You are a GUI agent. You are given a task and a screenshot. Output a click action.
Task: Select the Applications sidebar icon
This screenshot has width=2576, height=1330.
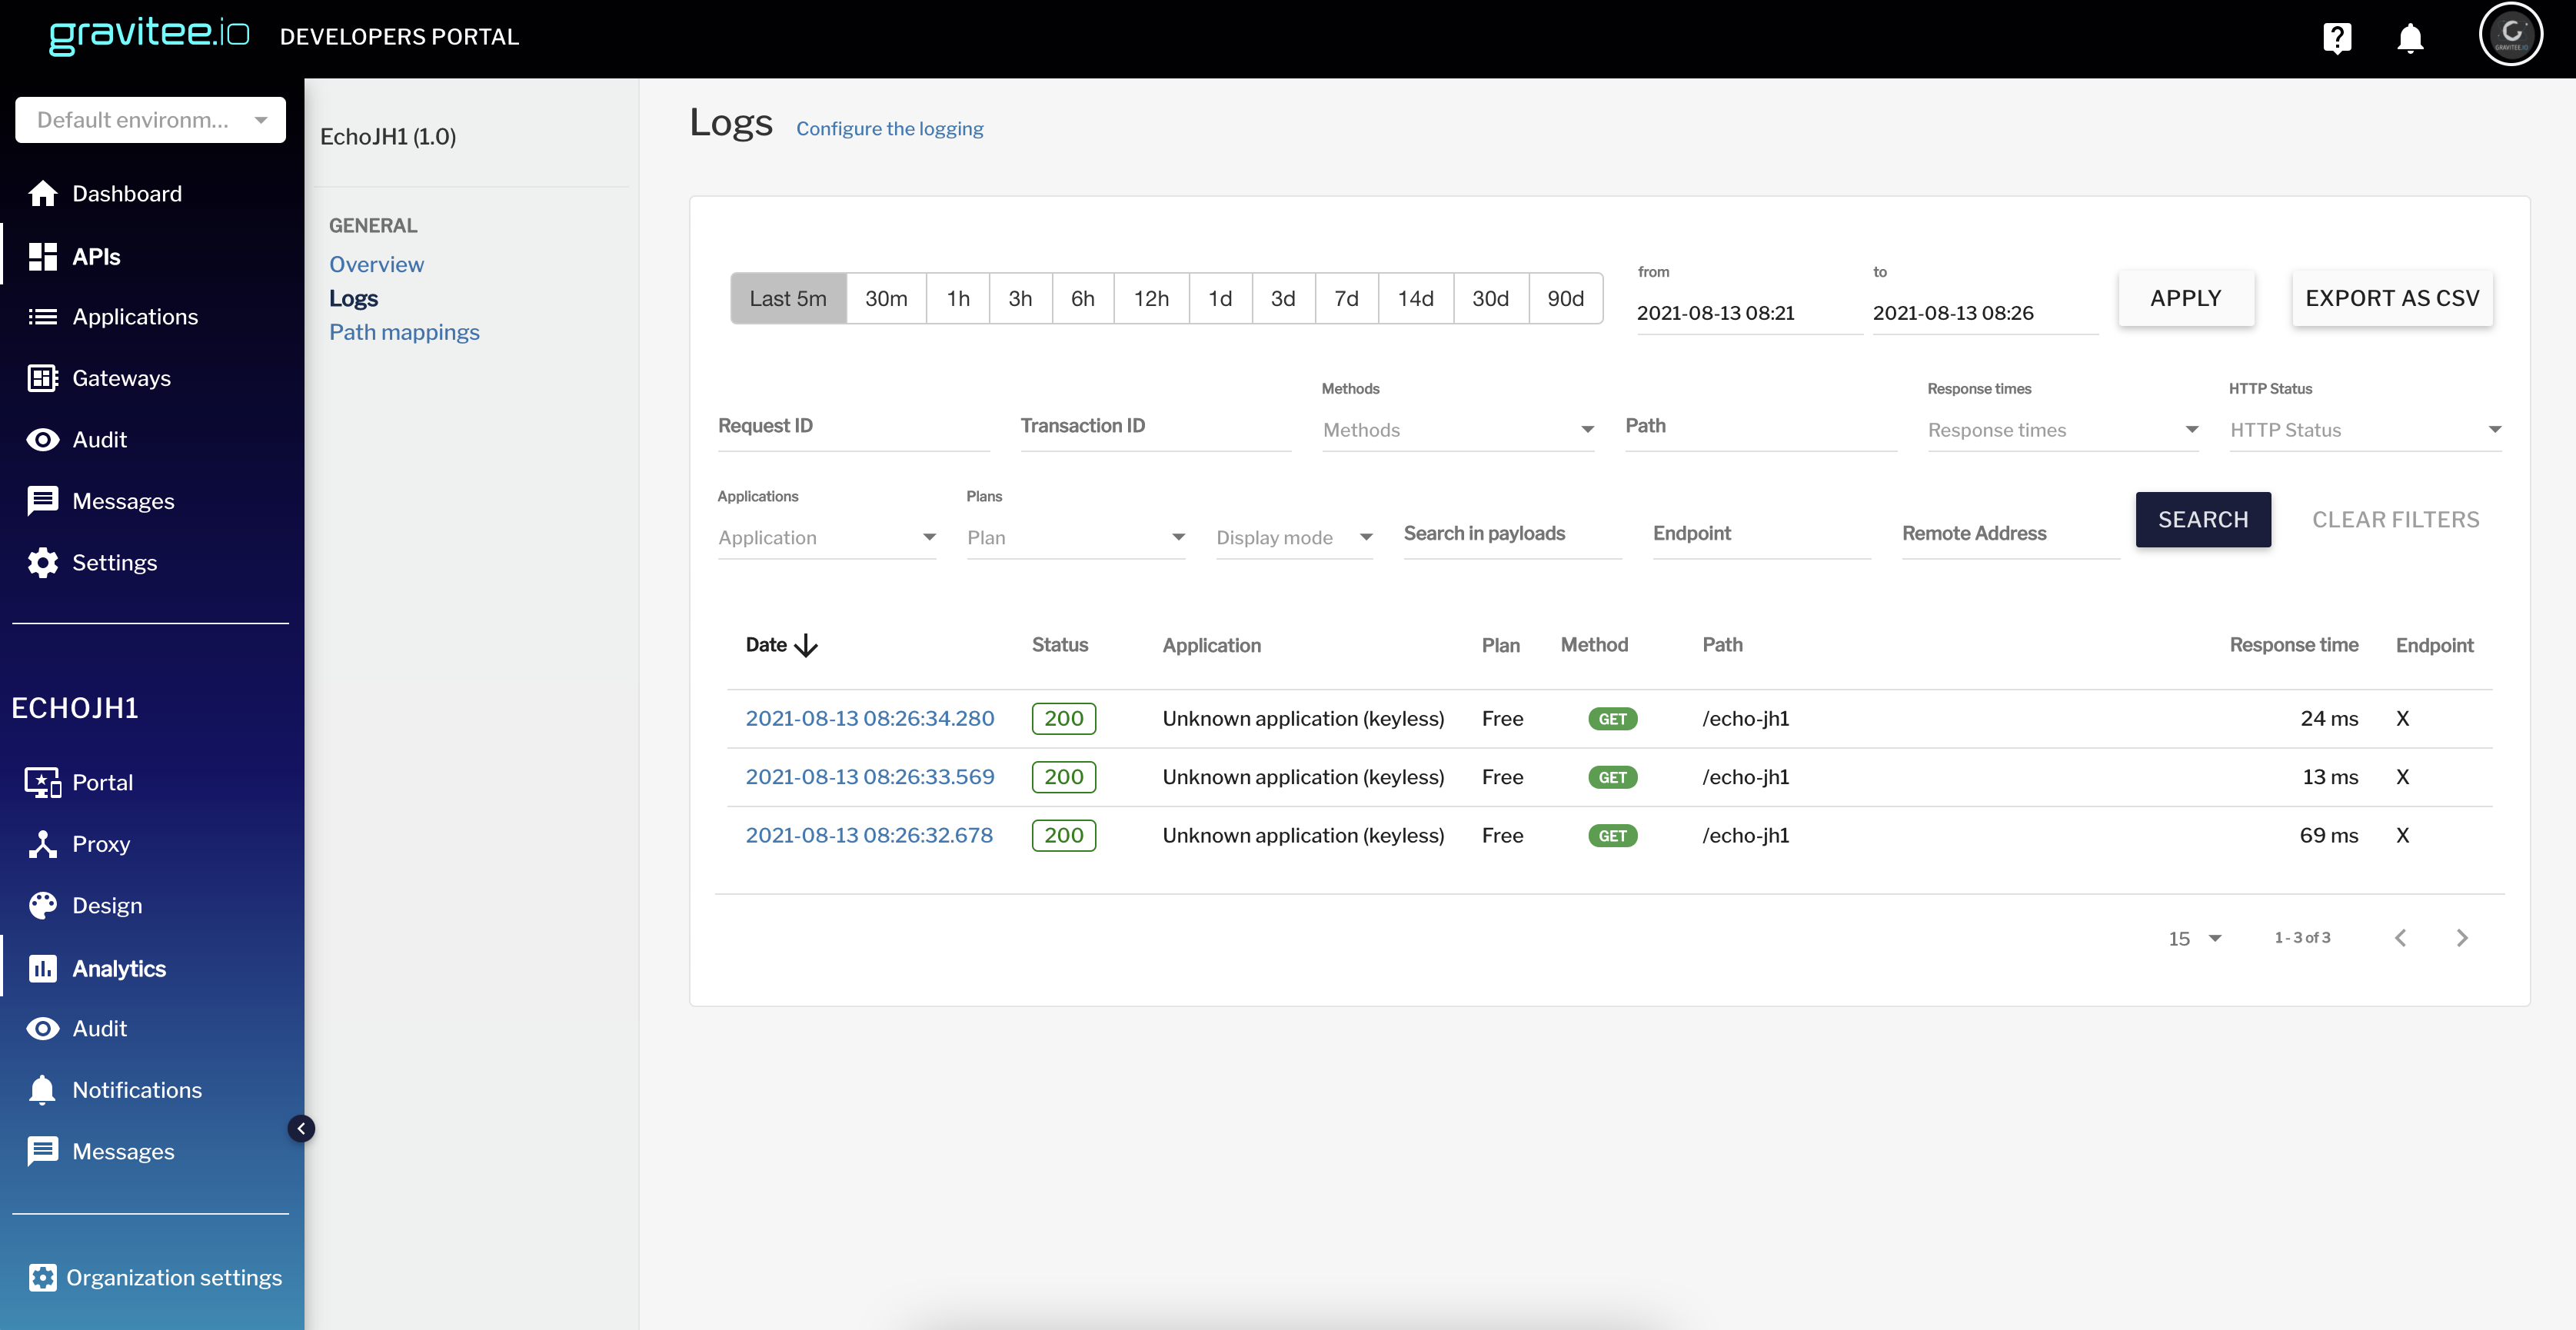[x=43, y=316]
